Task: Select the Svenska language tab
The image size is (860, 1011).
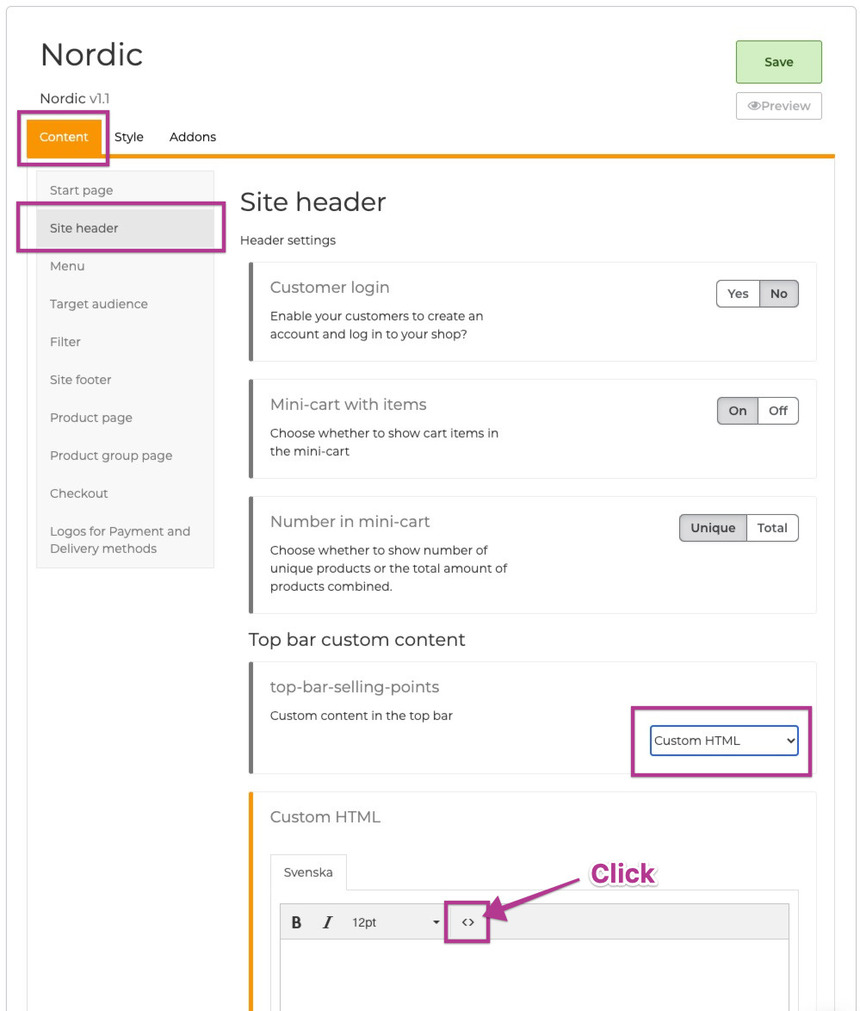Action: click(x=308, y=872)
